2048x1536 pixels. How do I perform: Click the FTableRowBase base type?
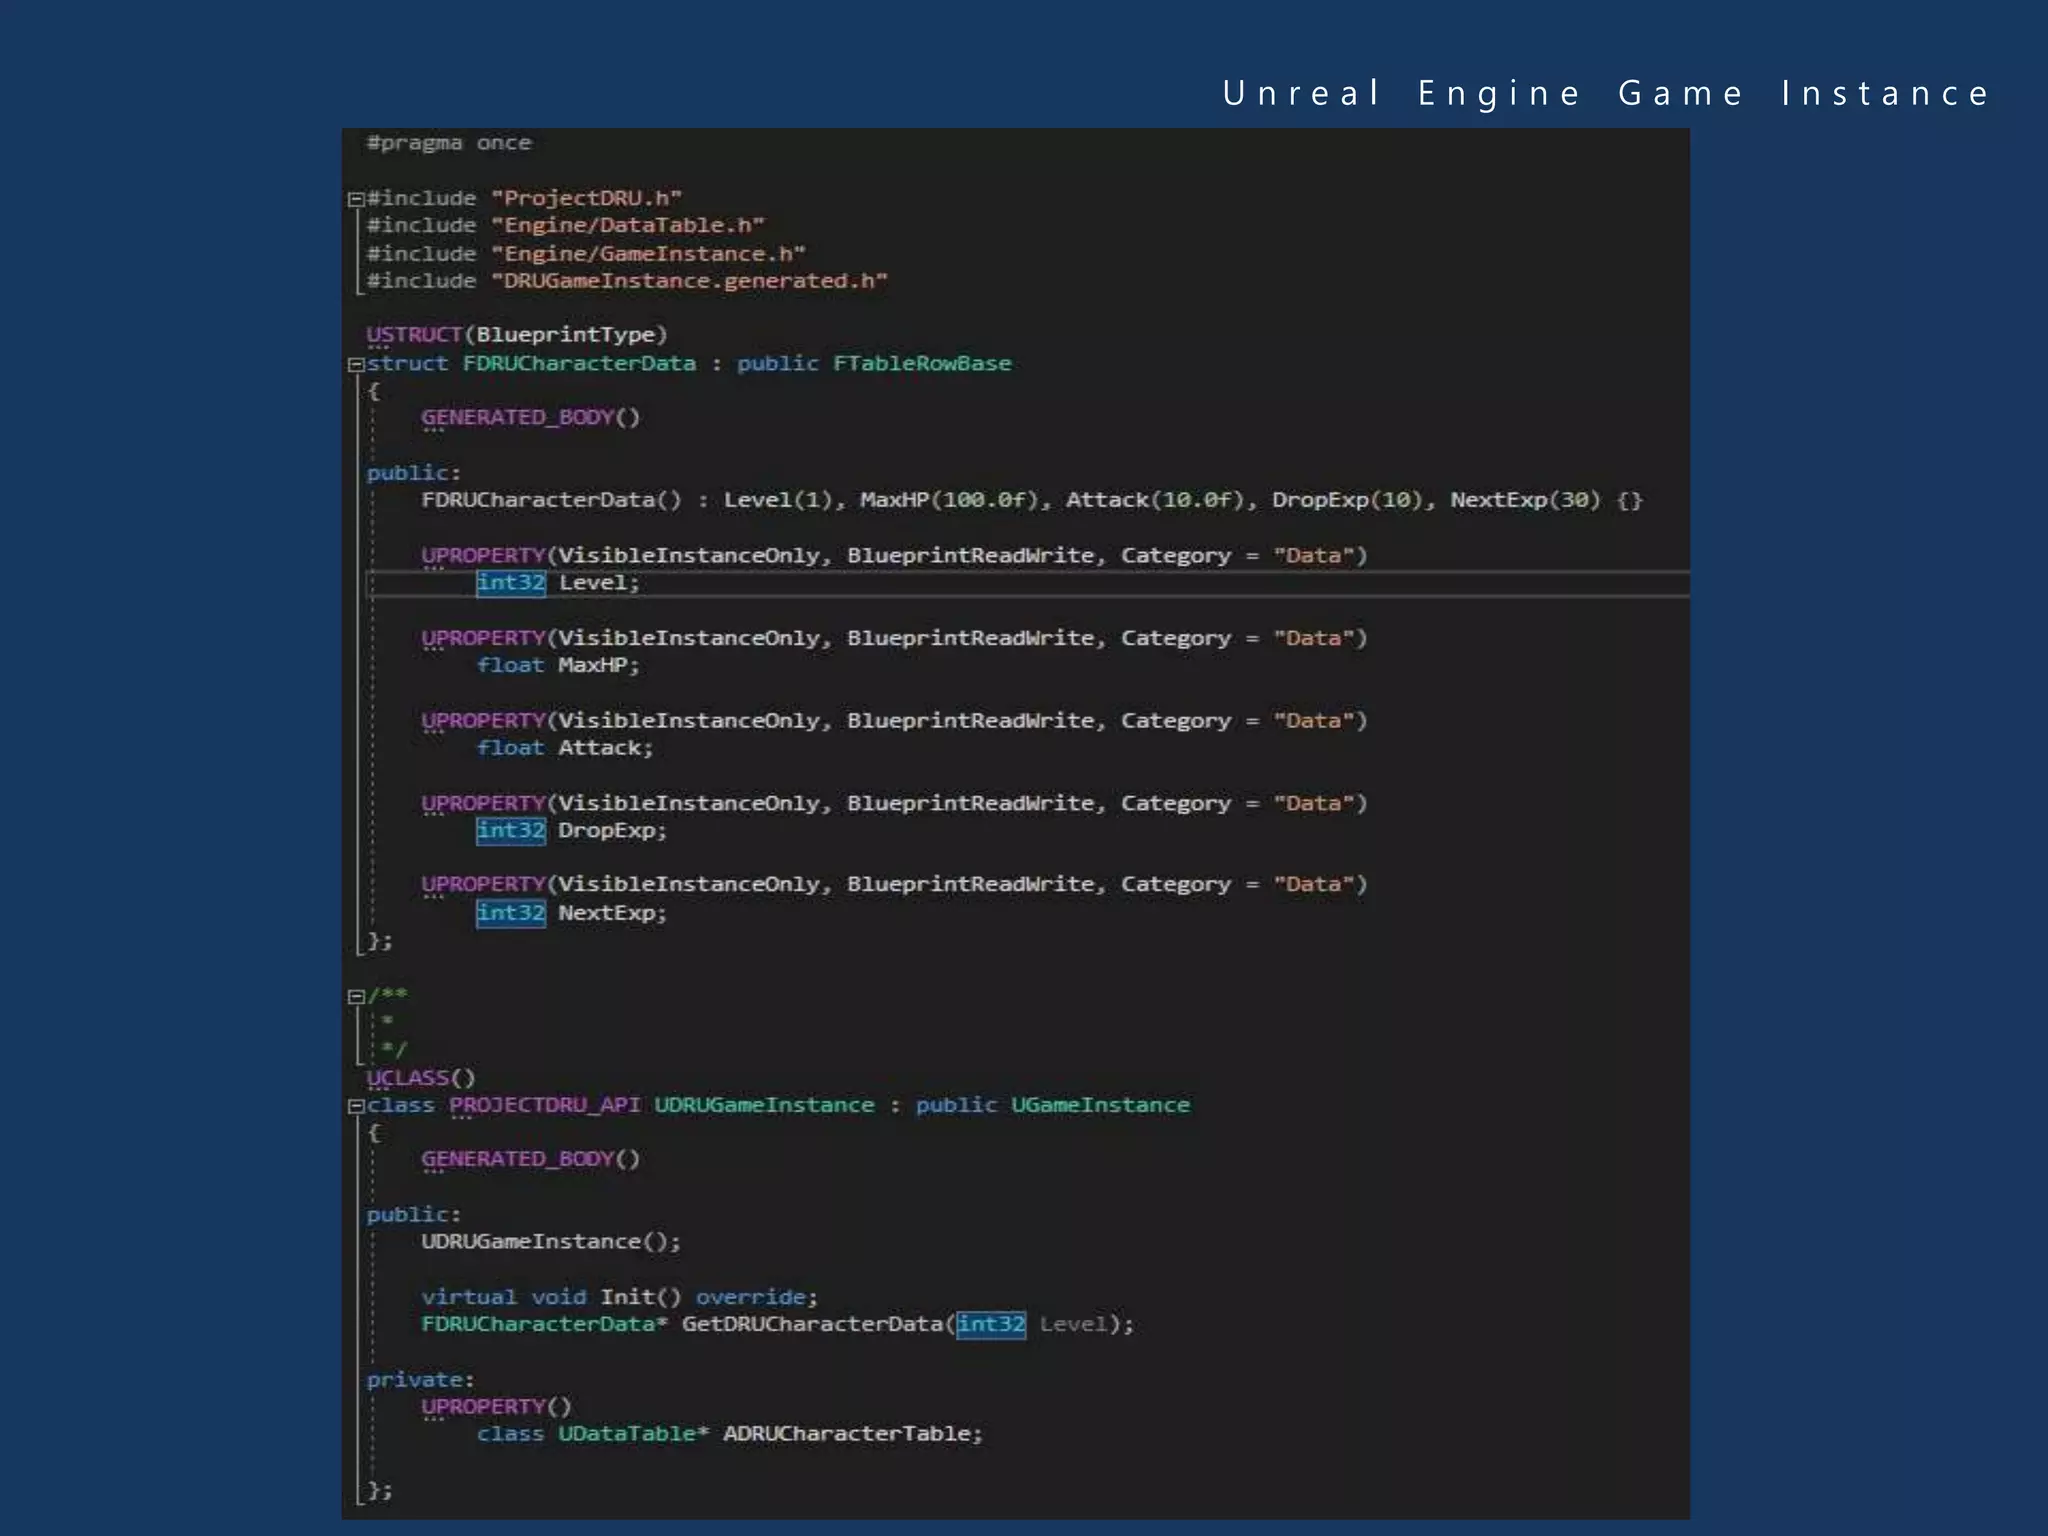(x=922, y=364)
